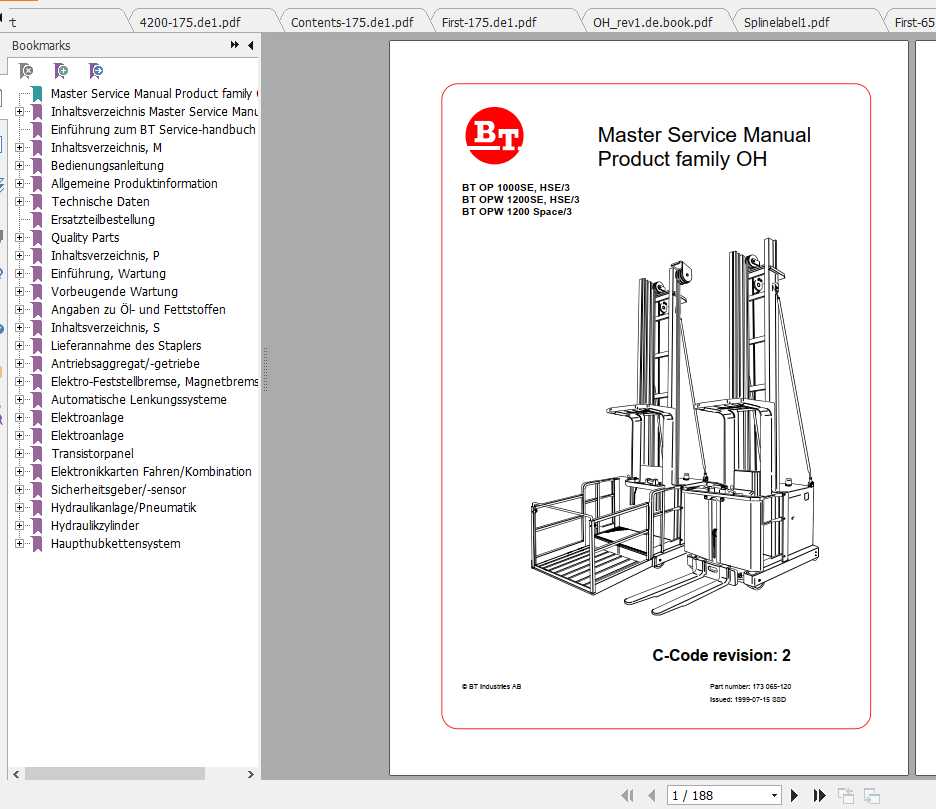Open Angaben zu Öl- und Fettstoffen bookmark
The height and width of the screenshot is (809, 936).
(138, 309)
